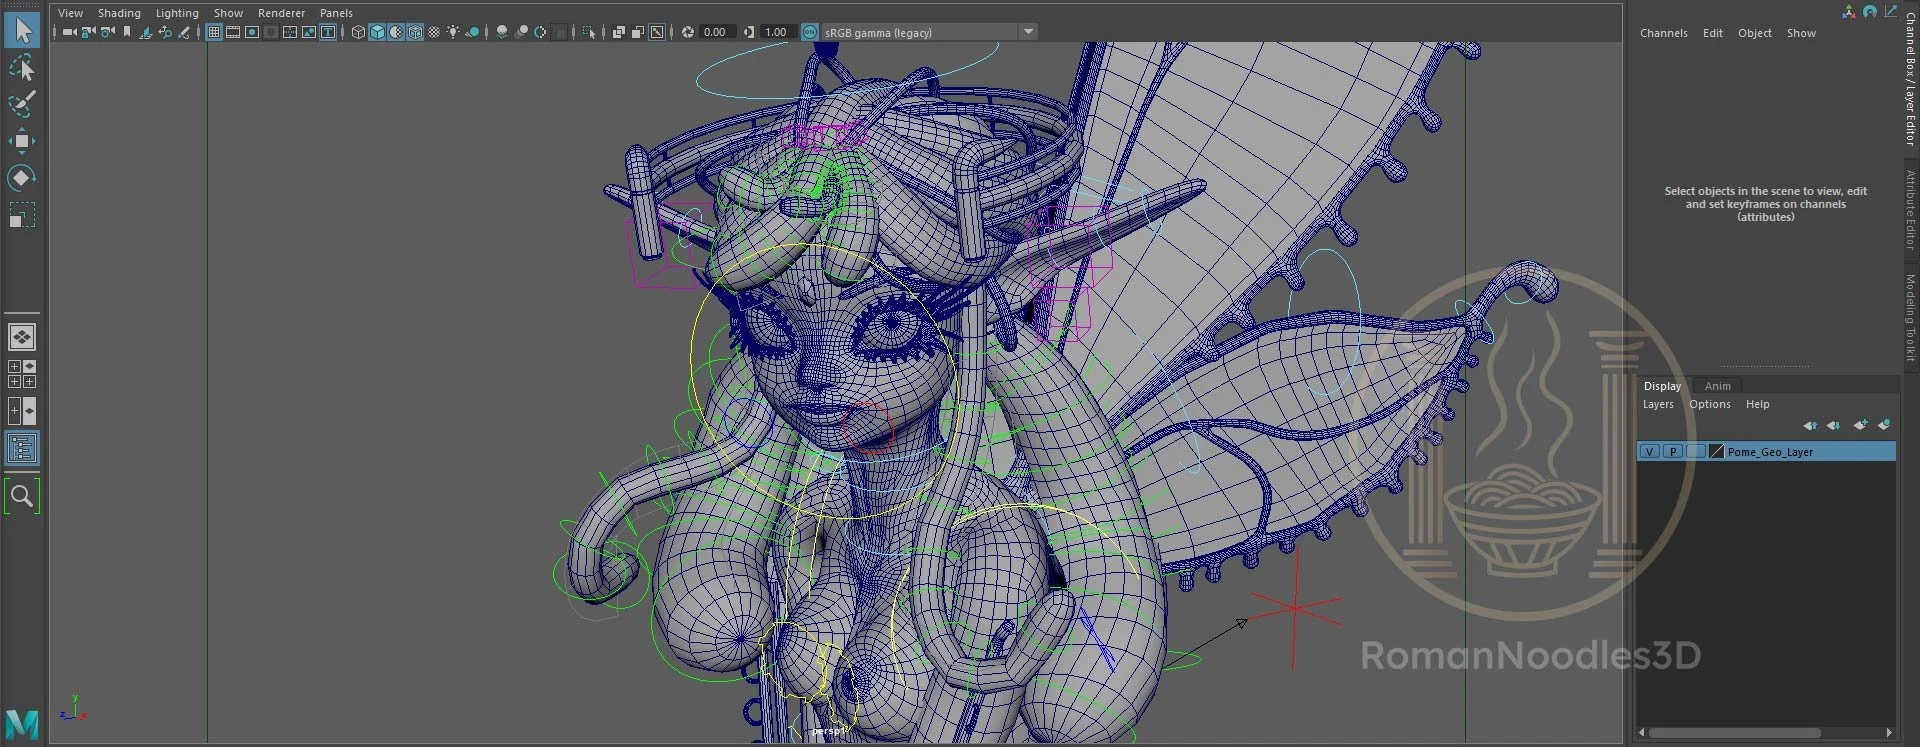Image resolution: width=1920 pixels, height=747 pixels.
Task: Open the Channel Box Object menu
Action: 1754,33
